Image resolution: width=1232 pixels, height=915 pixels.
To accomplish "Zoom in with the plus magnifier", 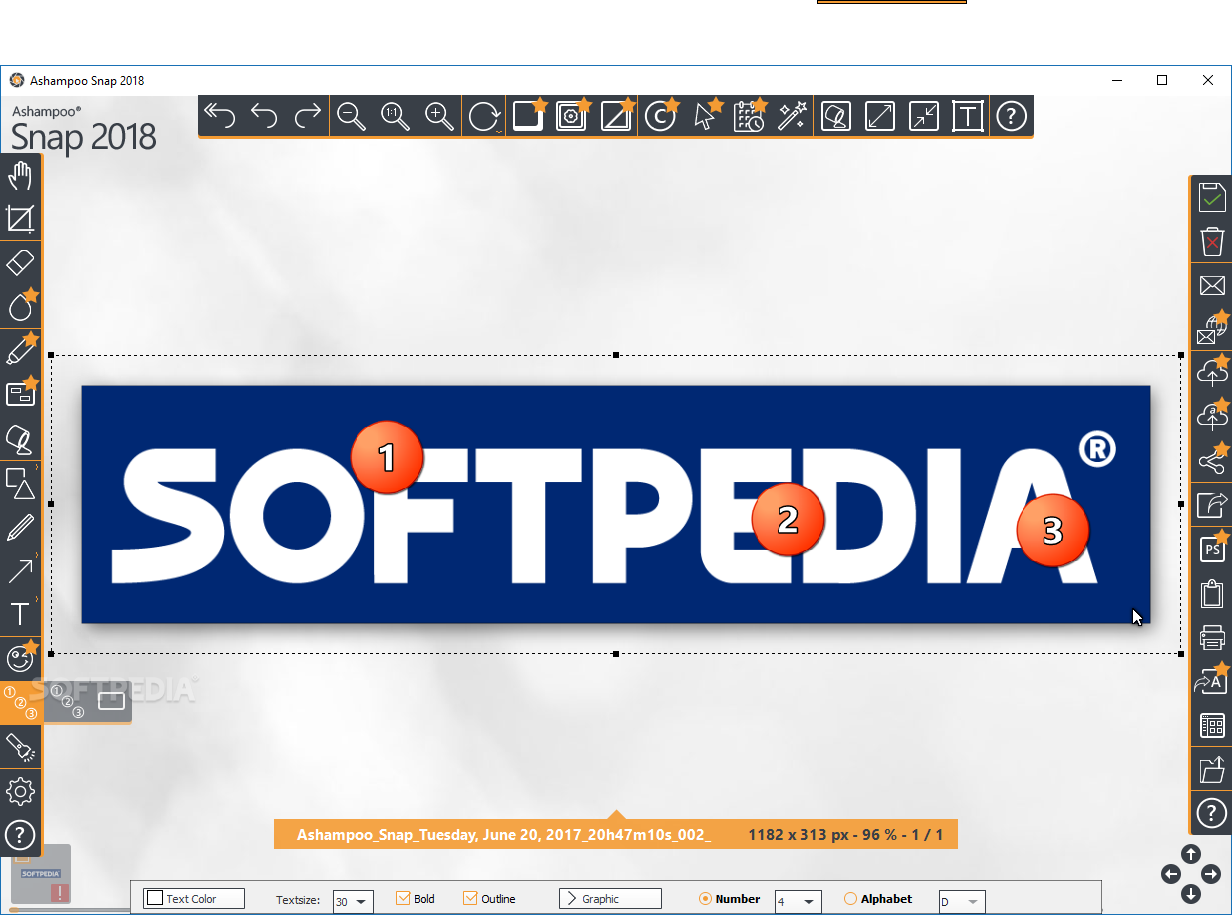I will coord(440,116).
